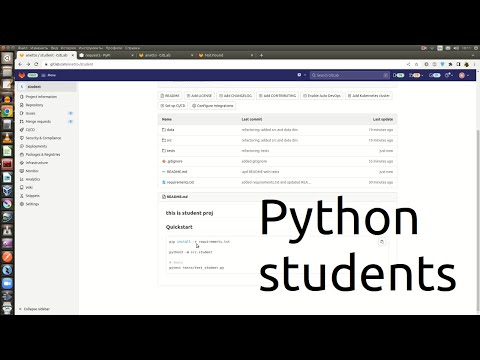This screenshot has height=360, width=480.
Task: Open the to-do list icon in navbar
Action: (434, 75)
